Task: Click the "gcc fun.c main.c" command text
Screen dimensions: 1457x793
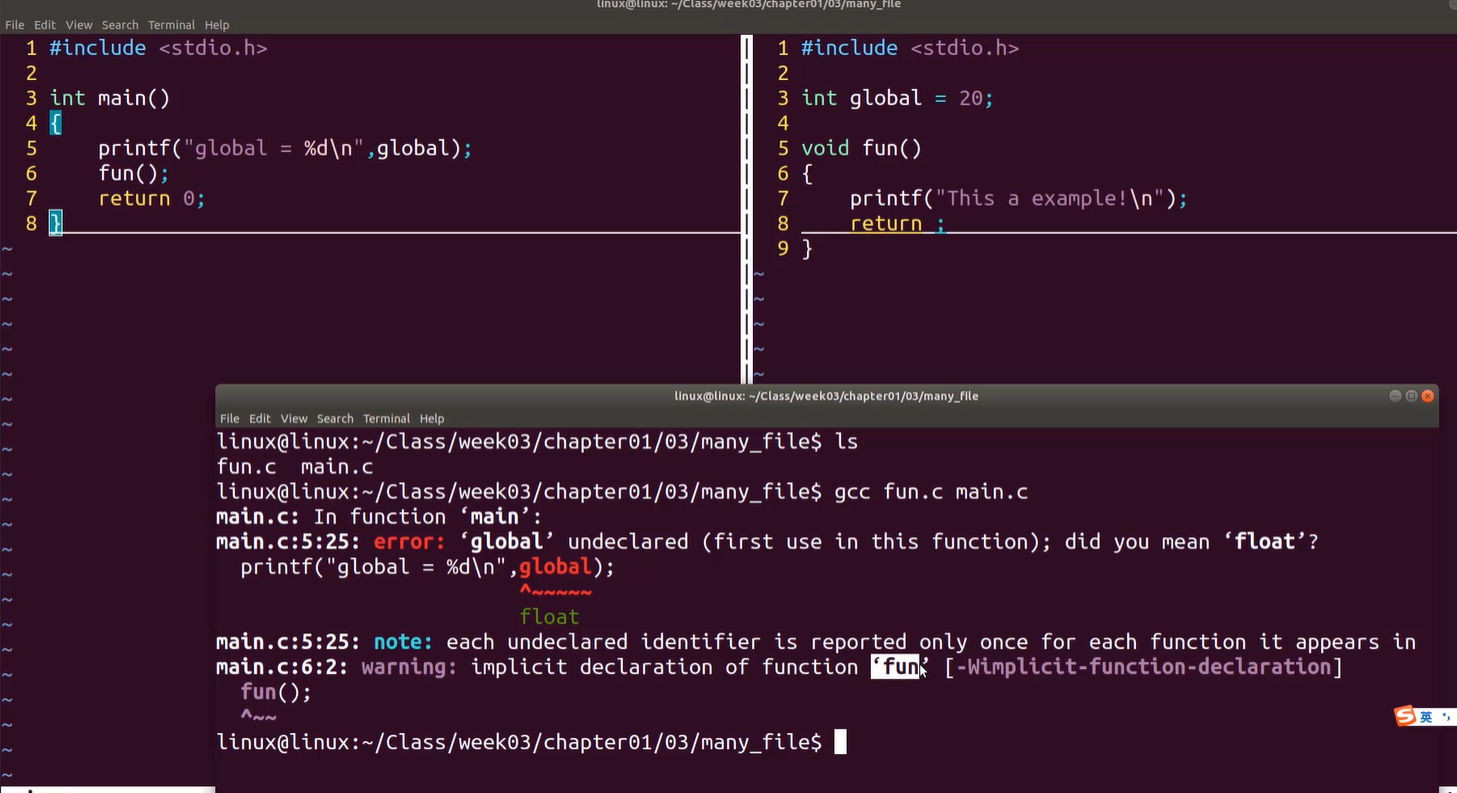Action: click(x=931, y=491)
